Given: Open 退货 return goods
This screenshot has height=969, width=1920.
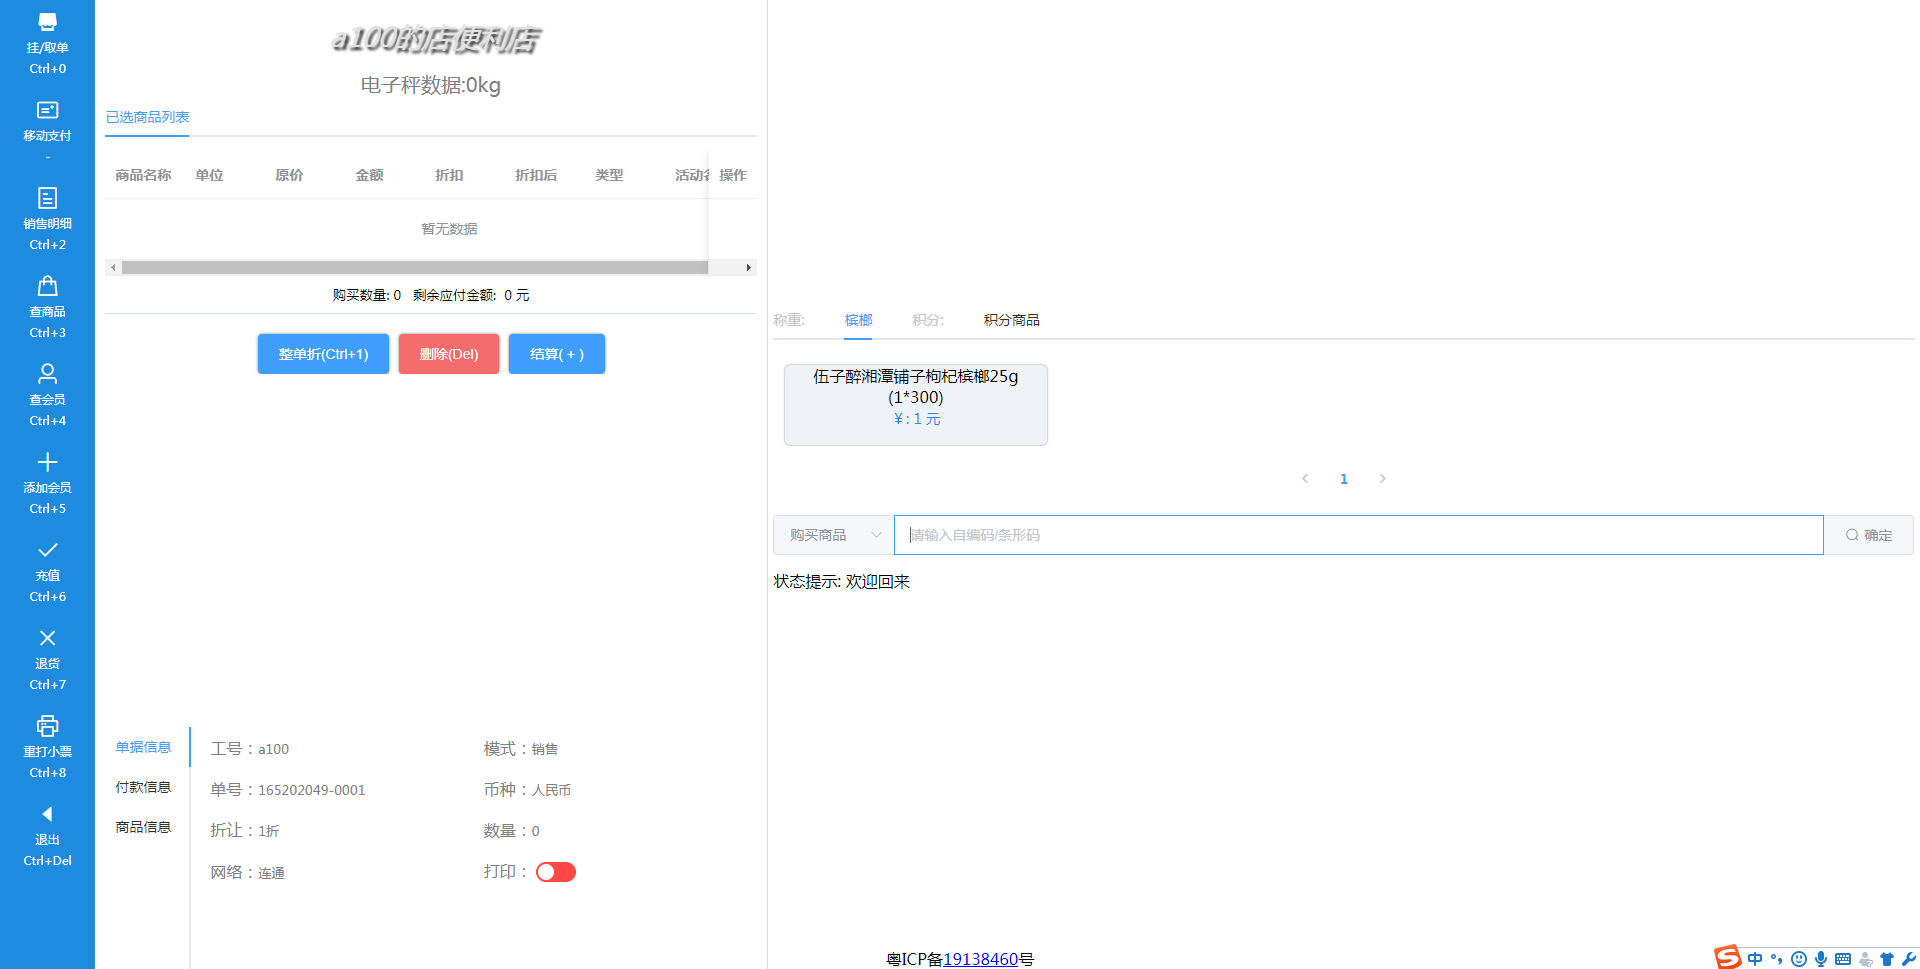Looking at the screenshot, I should (x=47, y=660).
